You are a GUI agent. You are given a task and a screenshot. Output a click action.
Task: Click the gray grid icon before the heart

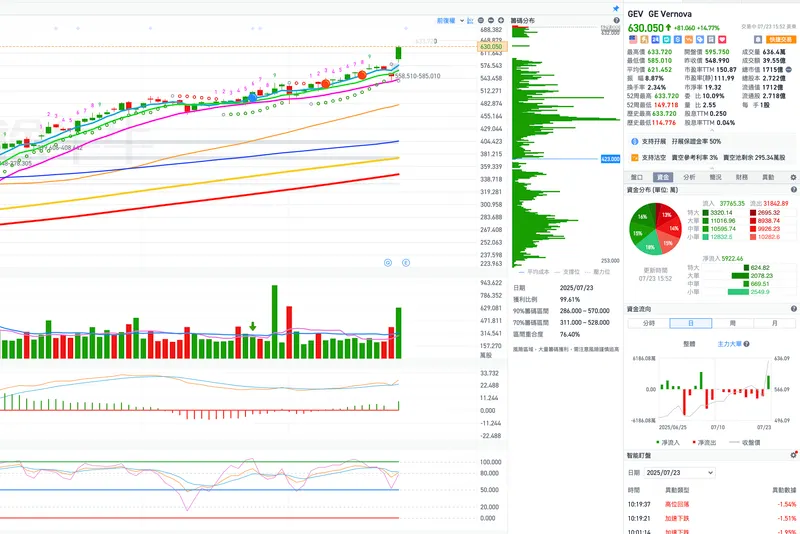(x=711, y=39)
